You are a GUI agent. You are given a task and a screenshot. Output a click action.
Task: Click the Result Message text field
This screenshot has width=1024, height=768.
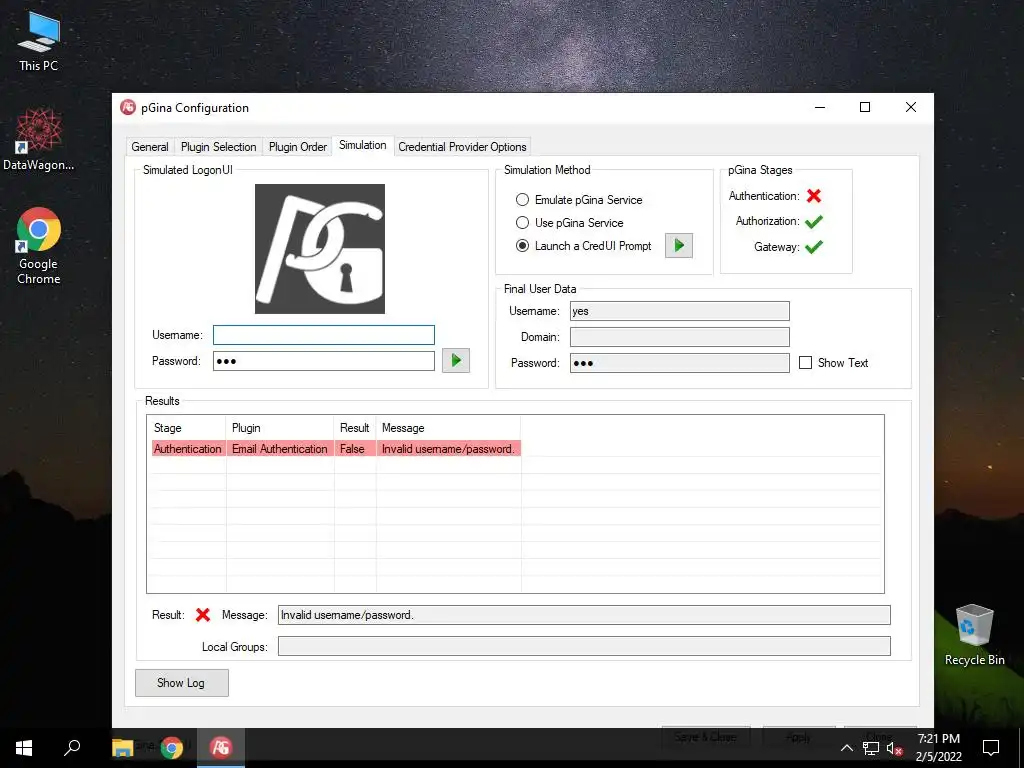click(x=584, y=615)
